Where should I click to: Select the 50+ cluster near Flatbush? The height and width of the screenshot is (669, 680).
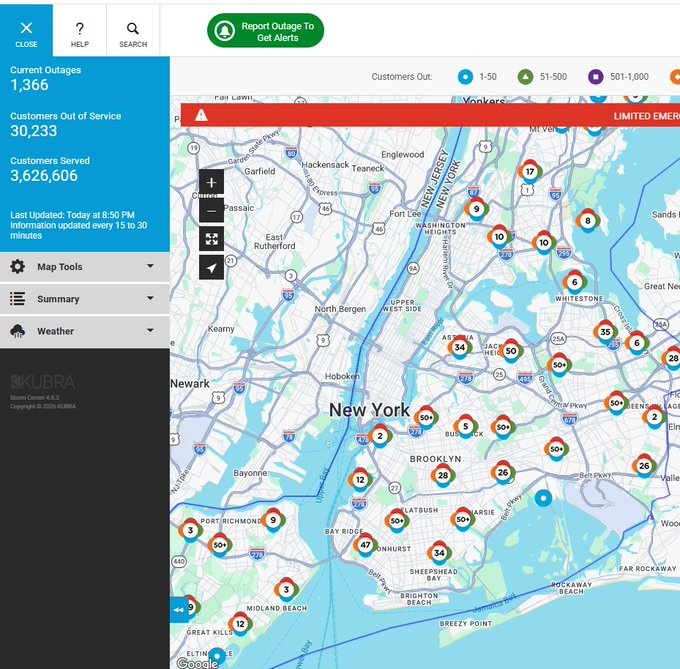tap(397, 521)
